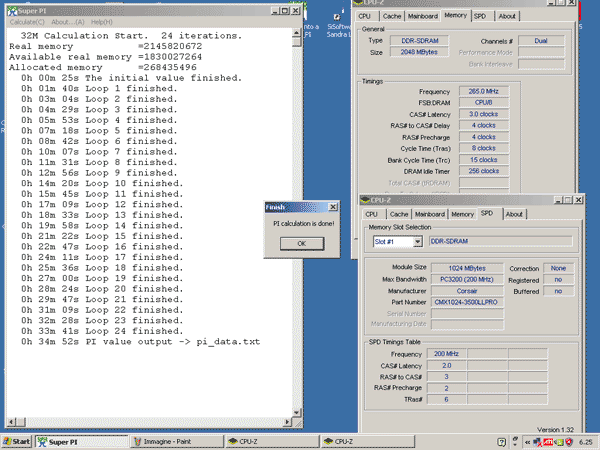Screen dimensions: 600x450
Task: Click the memory Size value 2048 MBytes
Action: (x=419, y=52)
